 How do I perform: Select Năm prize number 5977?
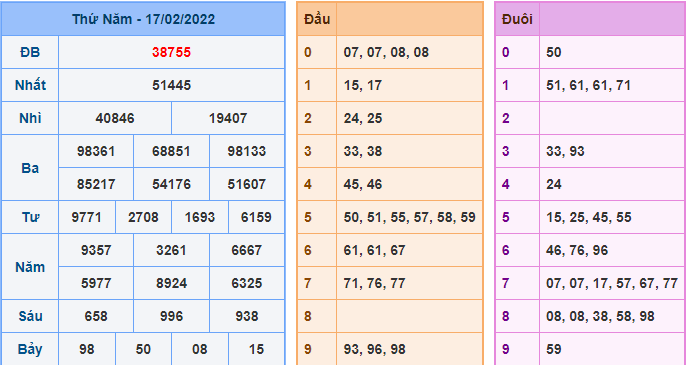[x=96, y=283]
